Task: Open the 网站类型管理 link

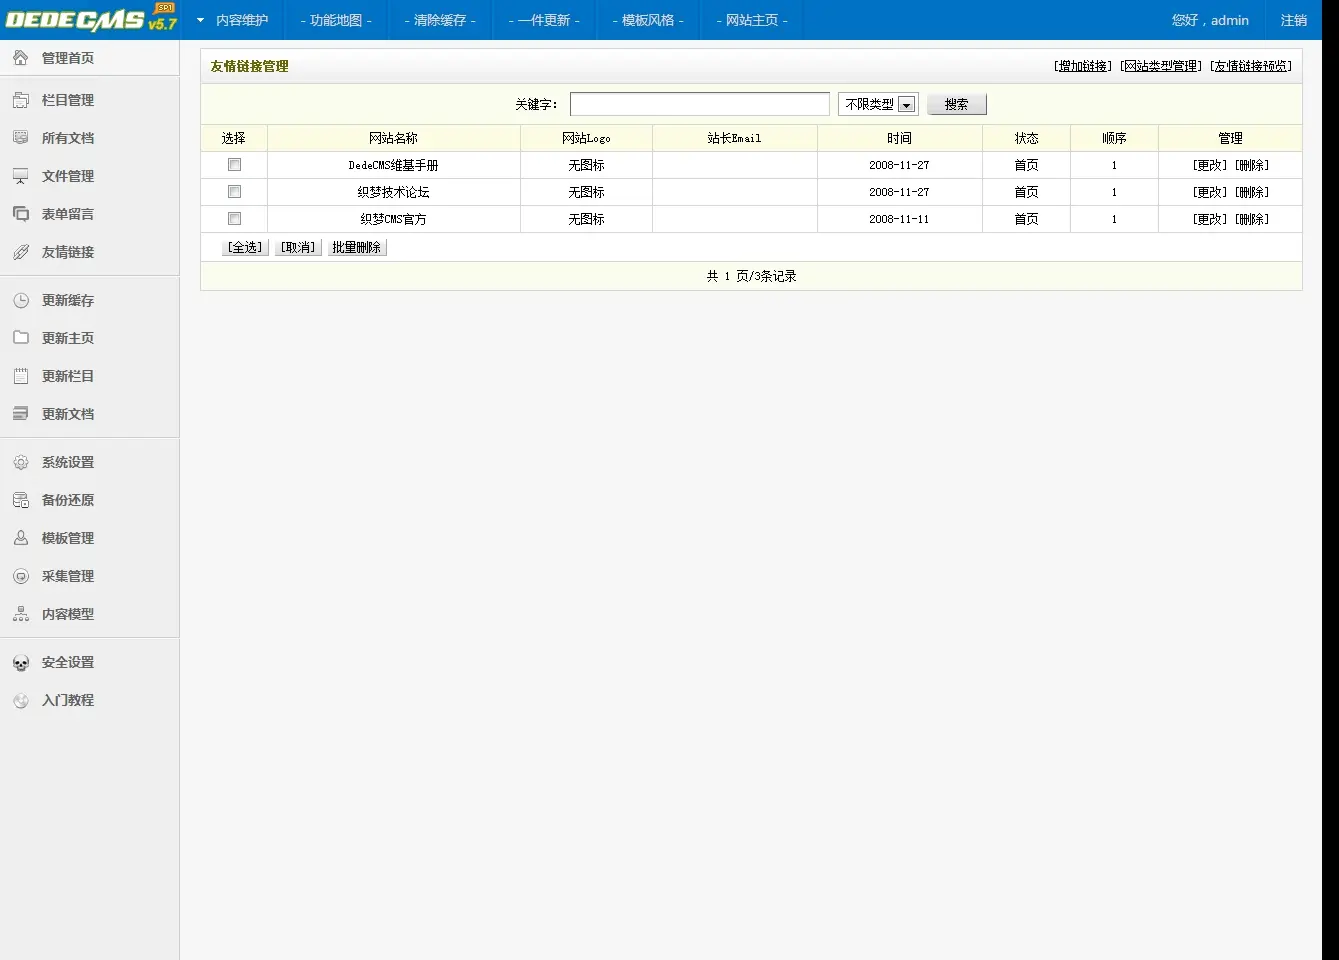Action: [1161, 66]
